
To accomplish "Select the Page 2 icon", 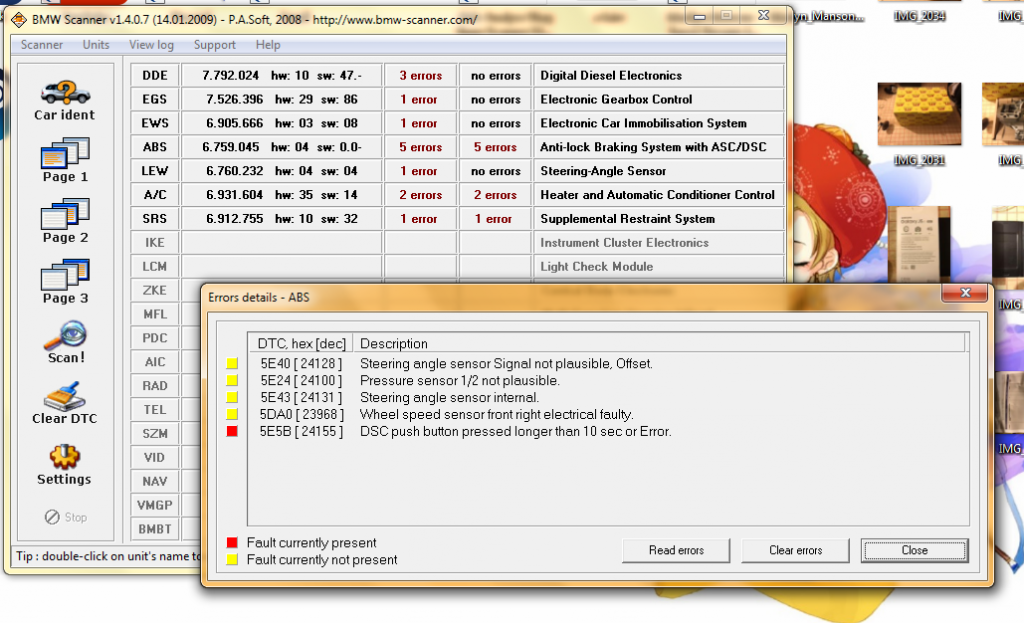I will [65, 214].
